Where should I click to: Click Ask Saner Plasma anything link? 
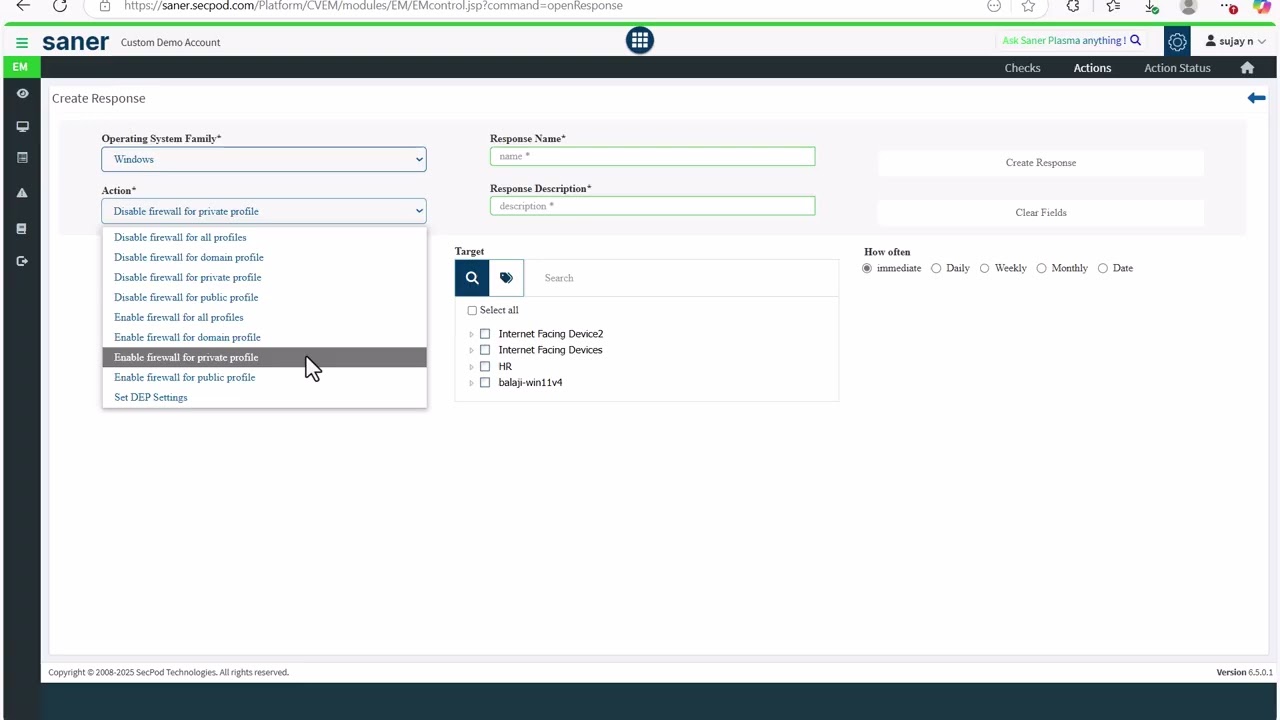tap(1064, 41)
